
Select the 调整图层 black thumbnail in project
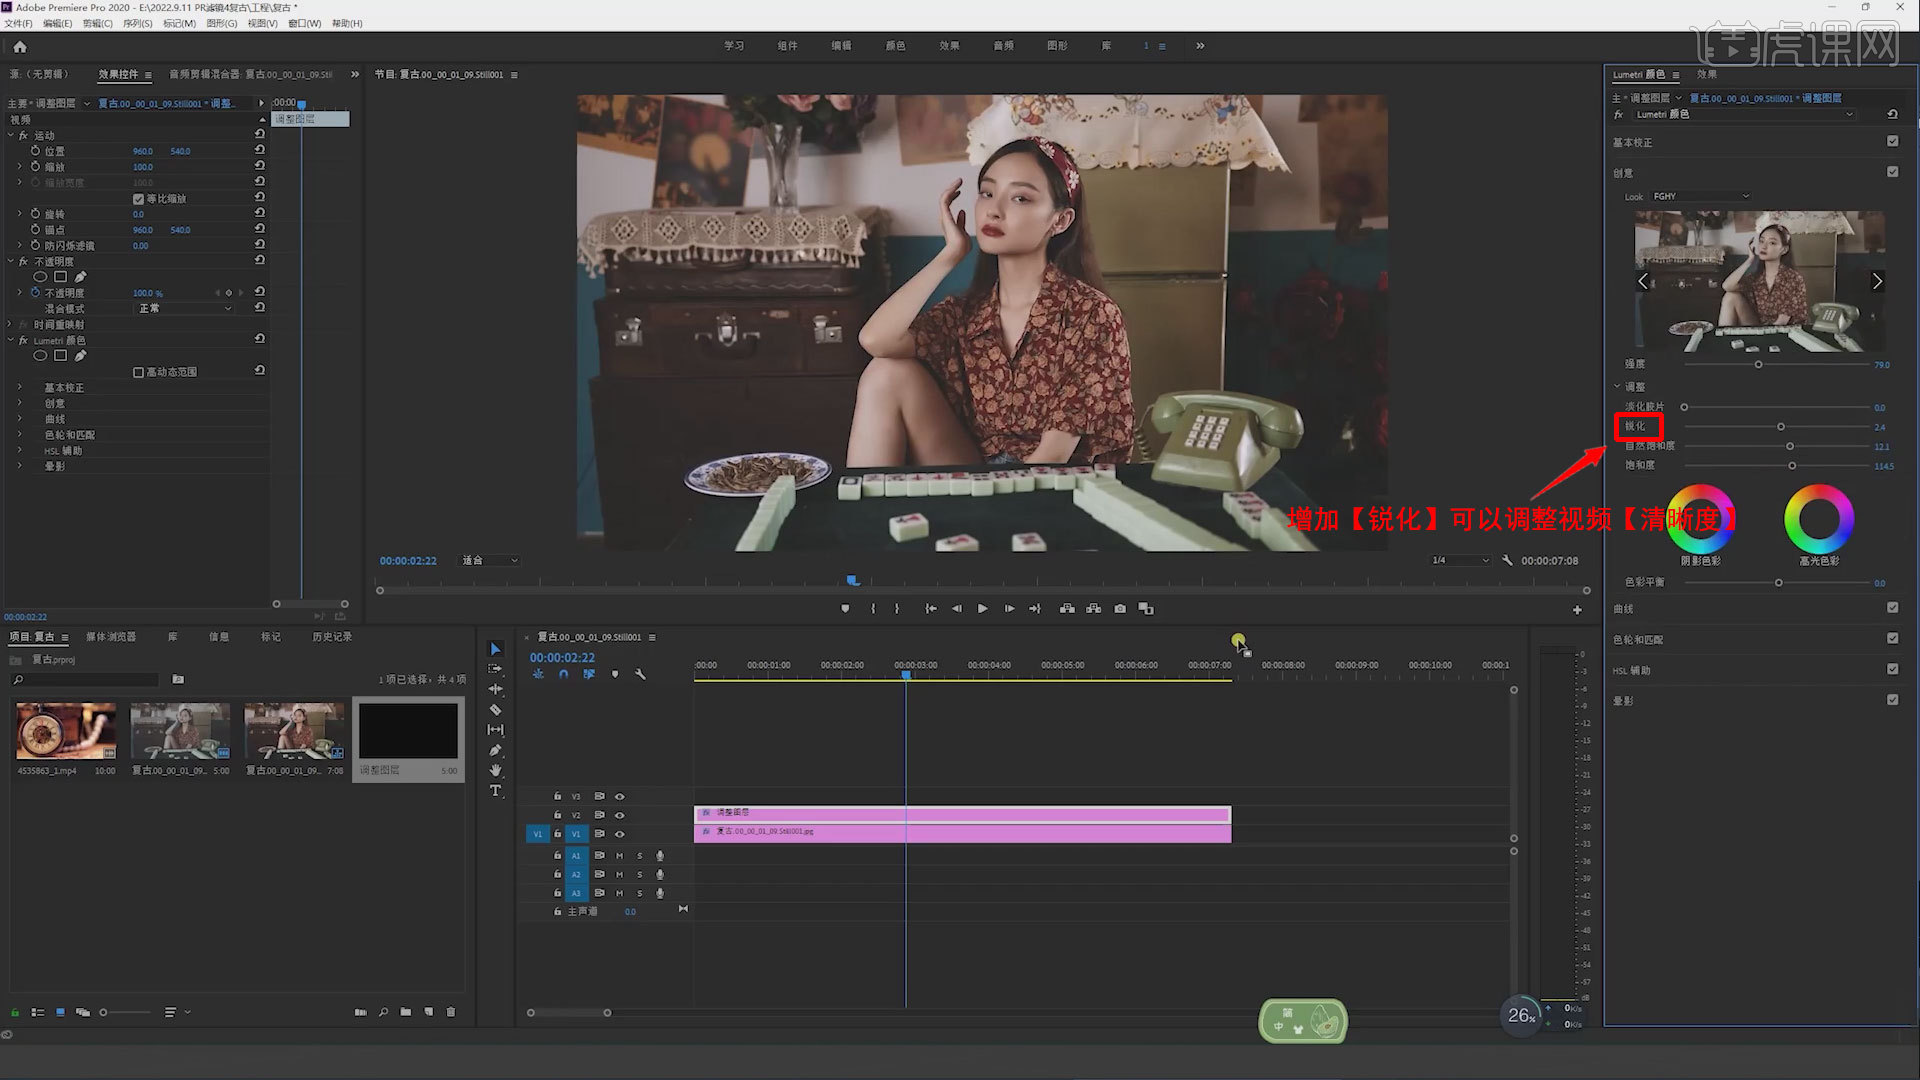(408, 731)
